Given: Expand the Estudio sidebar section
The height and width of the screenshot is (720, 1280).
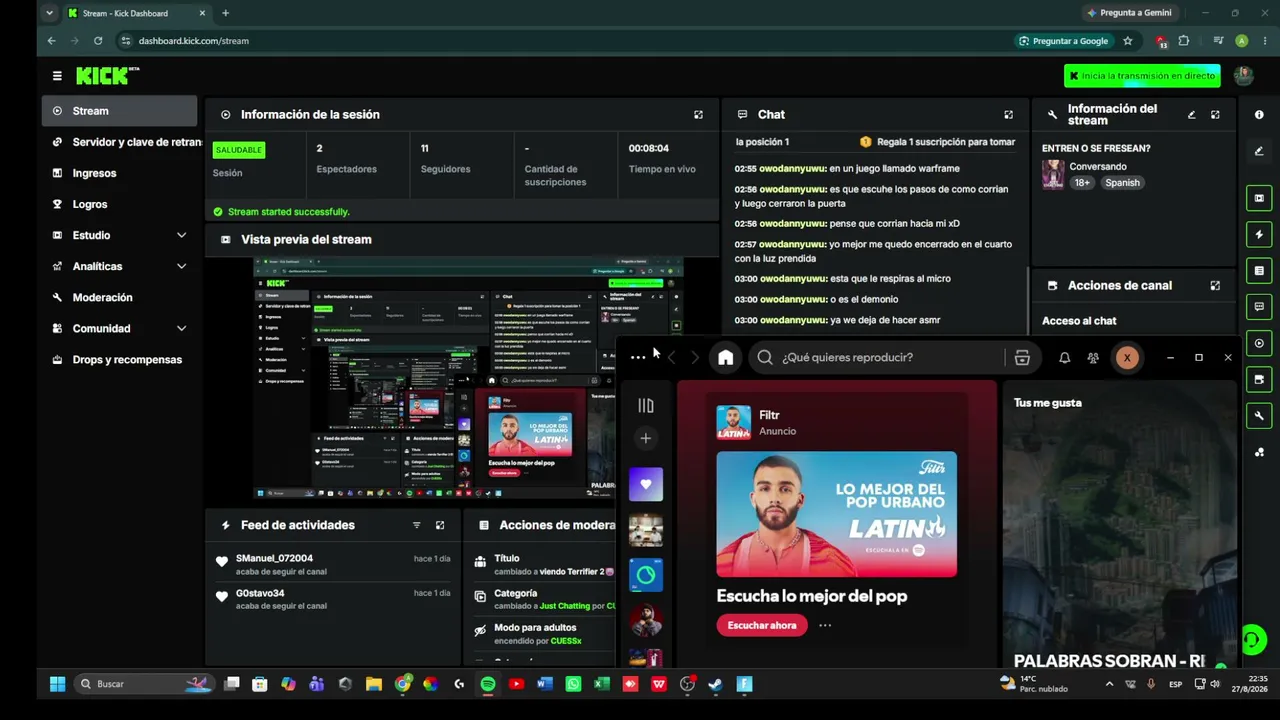Looking at the screenshot, I should point(119,235).
